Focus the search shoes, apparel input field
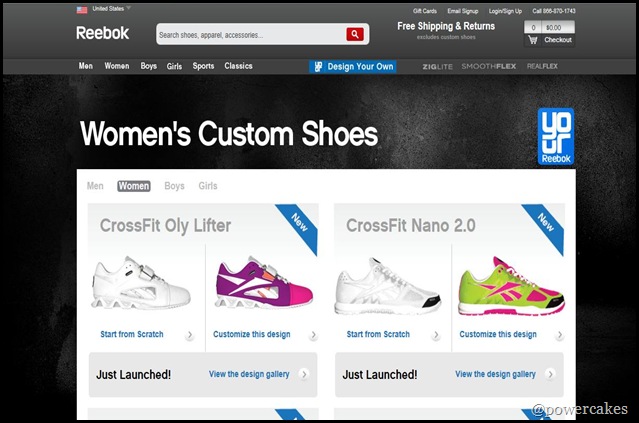Viewport: 639px width, 423px height. (x=251, y=35)
